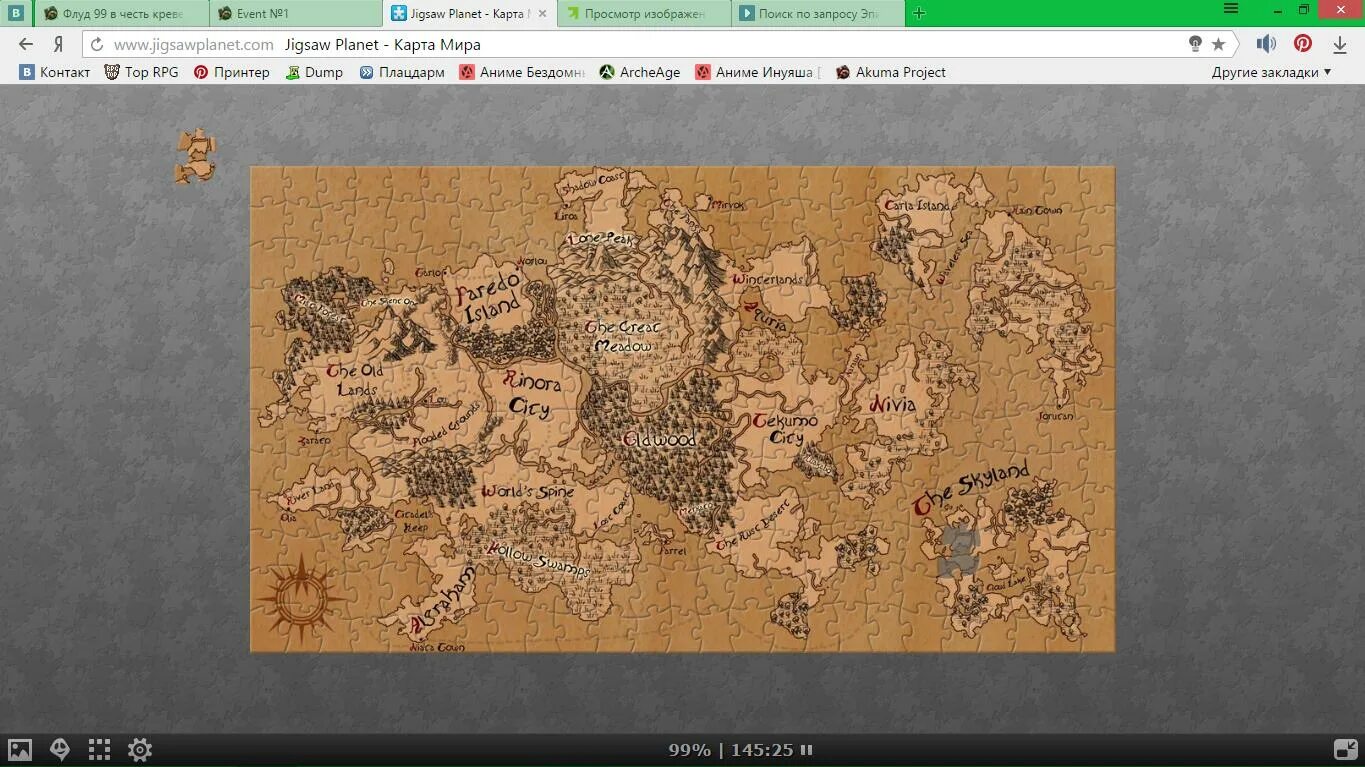Pick up the loose puzzle piece

[x=195, y=156]
